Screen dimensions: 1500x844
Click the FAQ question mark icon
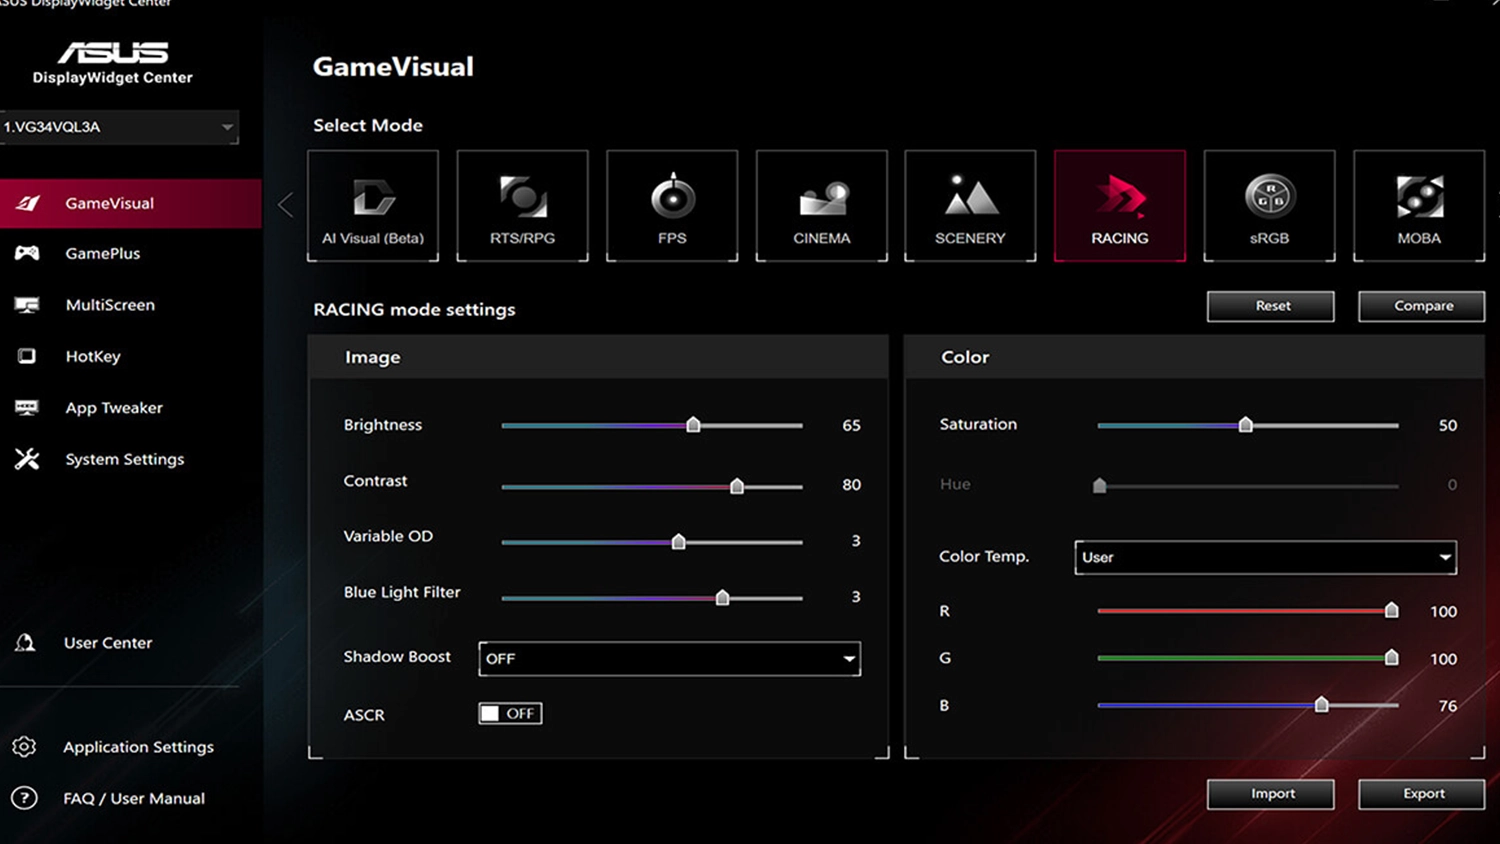(24, 798)
